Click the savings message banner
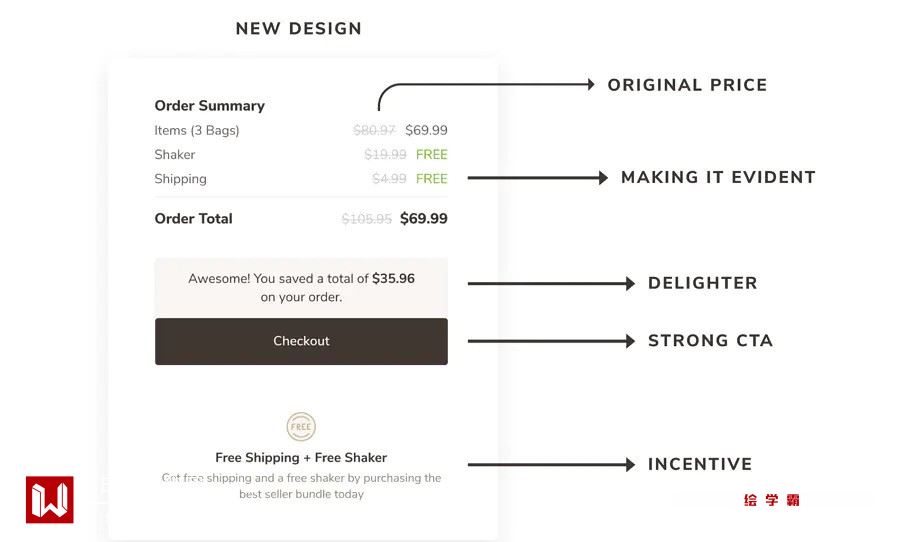The width and height of the screenshot is (900, 542). tap(301, 287)
